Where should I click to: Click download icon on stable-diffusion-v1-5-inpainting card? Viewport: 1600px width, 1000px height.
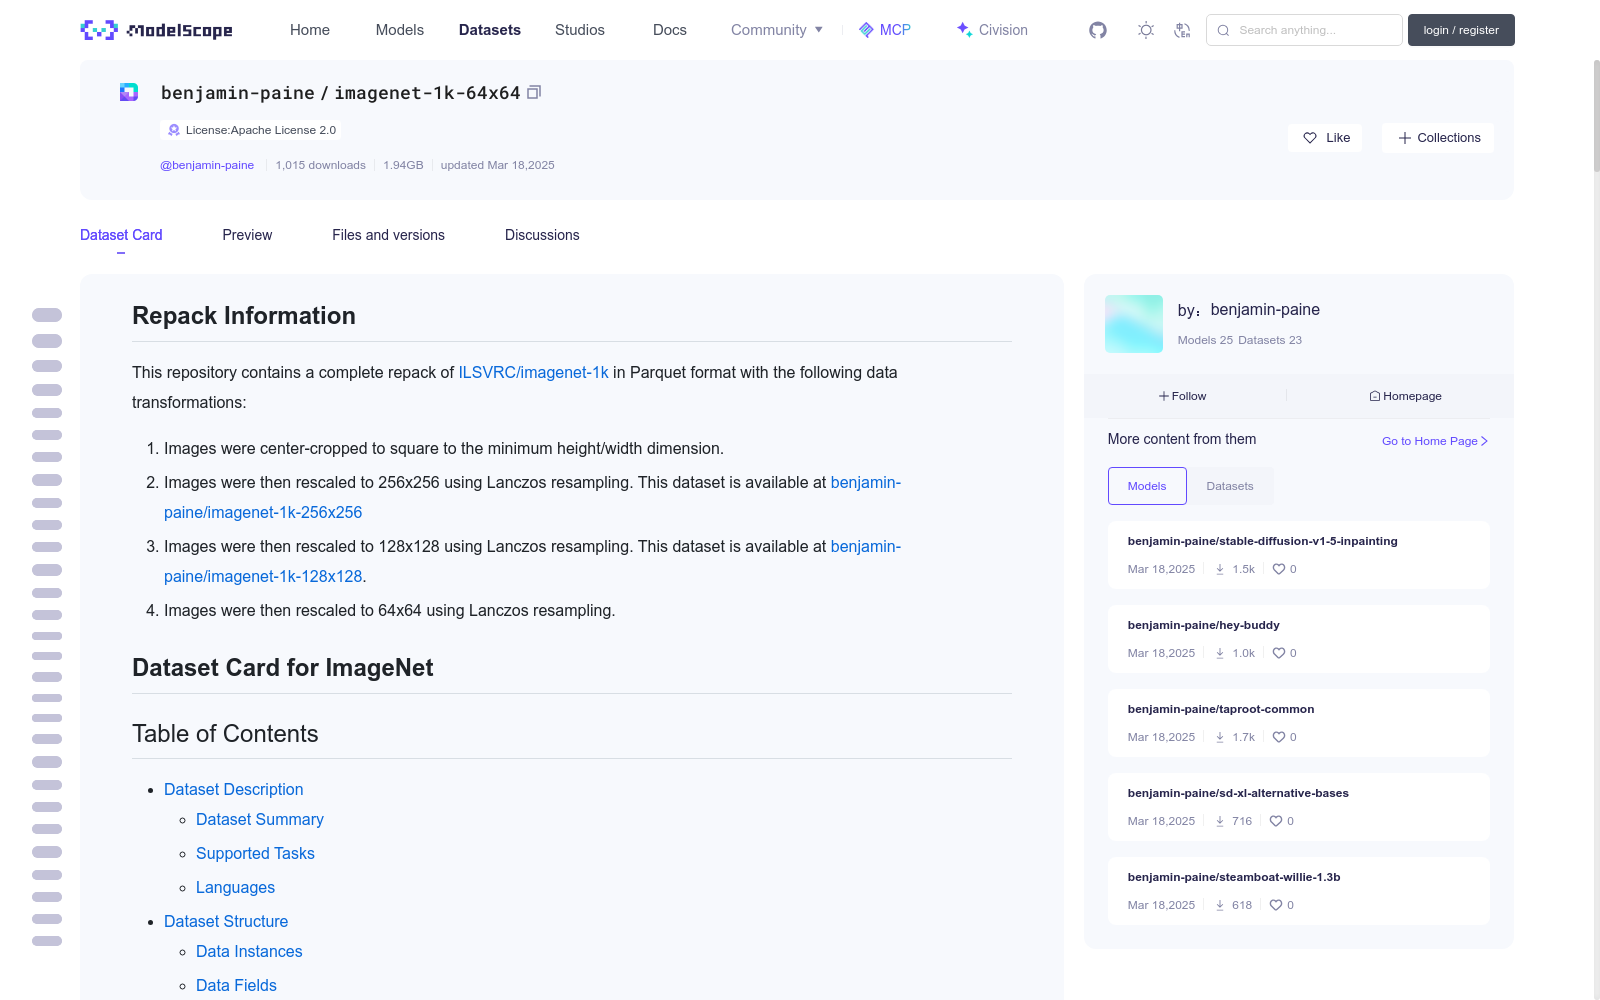tap(1220, 569)
